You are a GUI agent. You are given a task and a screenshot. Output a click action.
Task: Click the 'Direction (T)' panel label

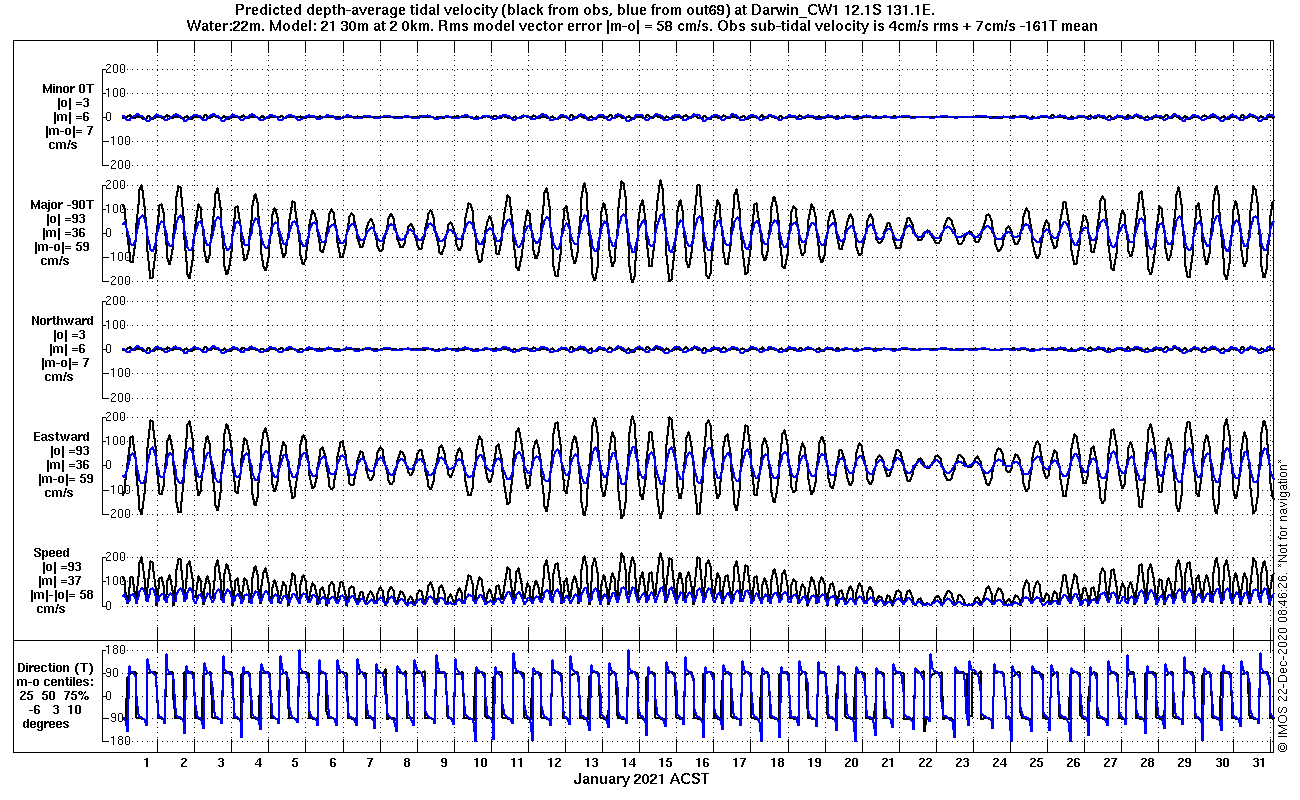(58, 668)
